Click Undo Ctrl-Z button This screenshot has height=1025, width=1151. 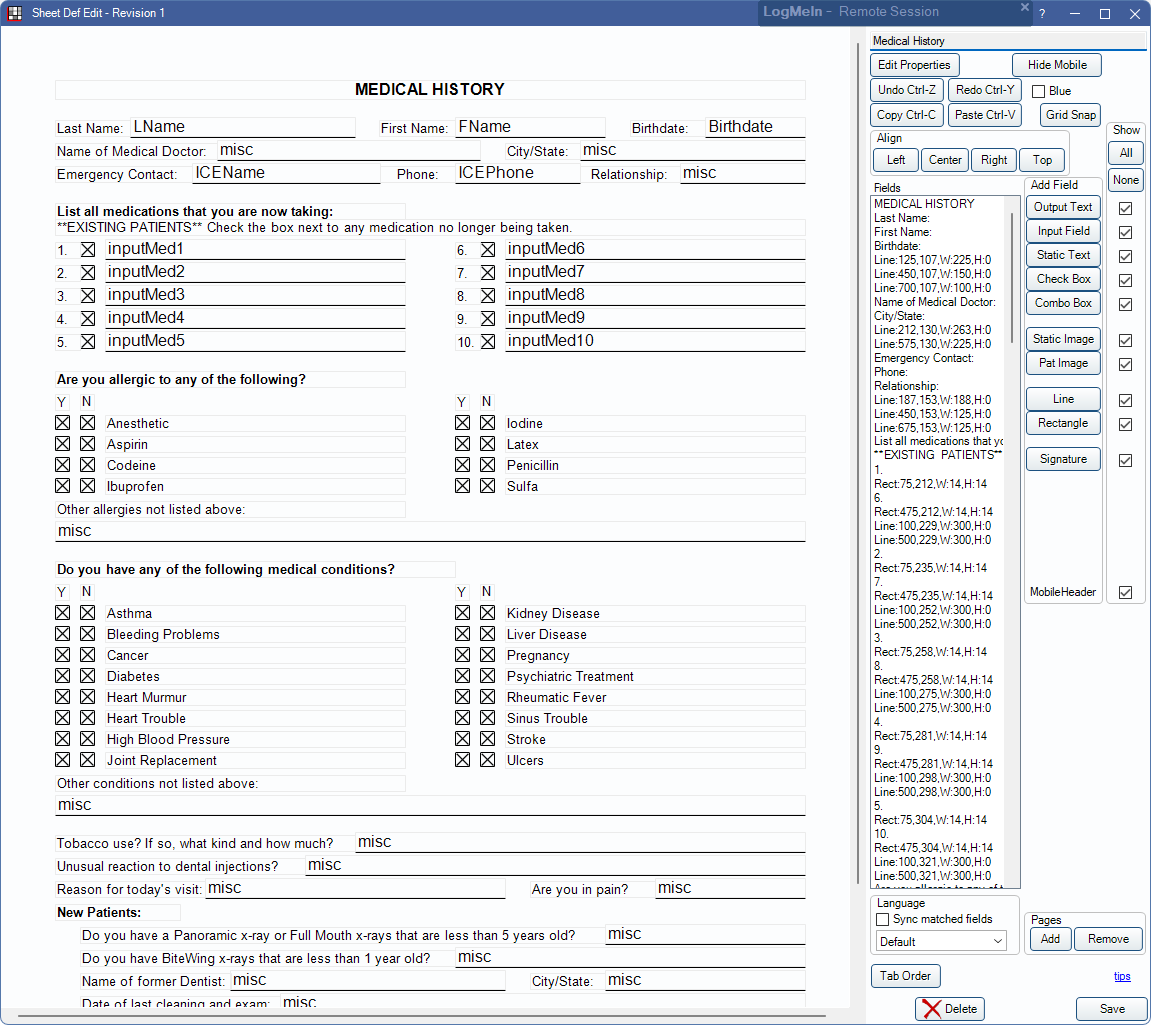pos(906,90)
